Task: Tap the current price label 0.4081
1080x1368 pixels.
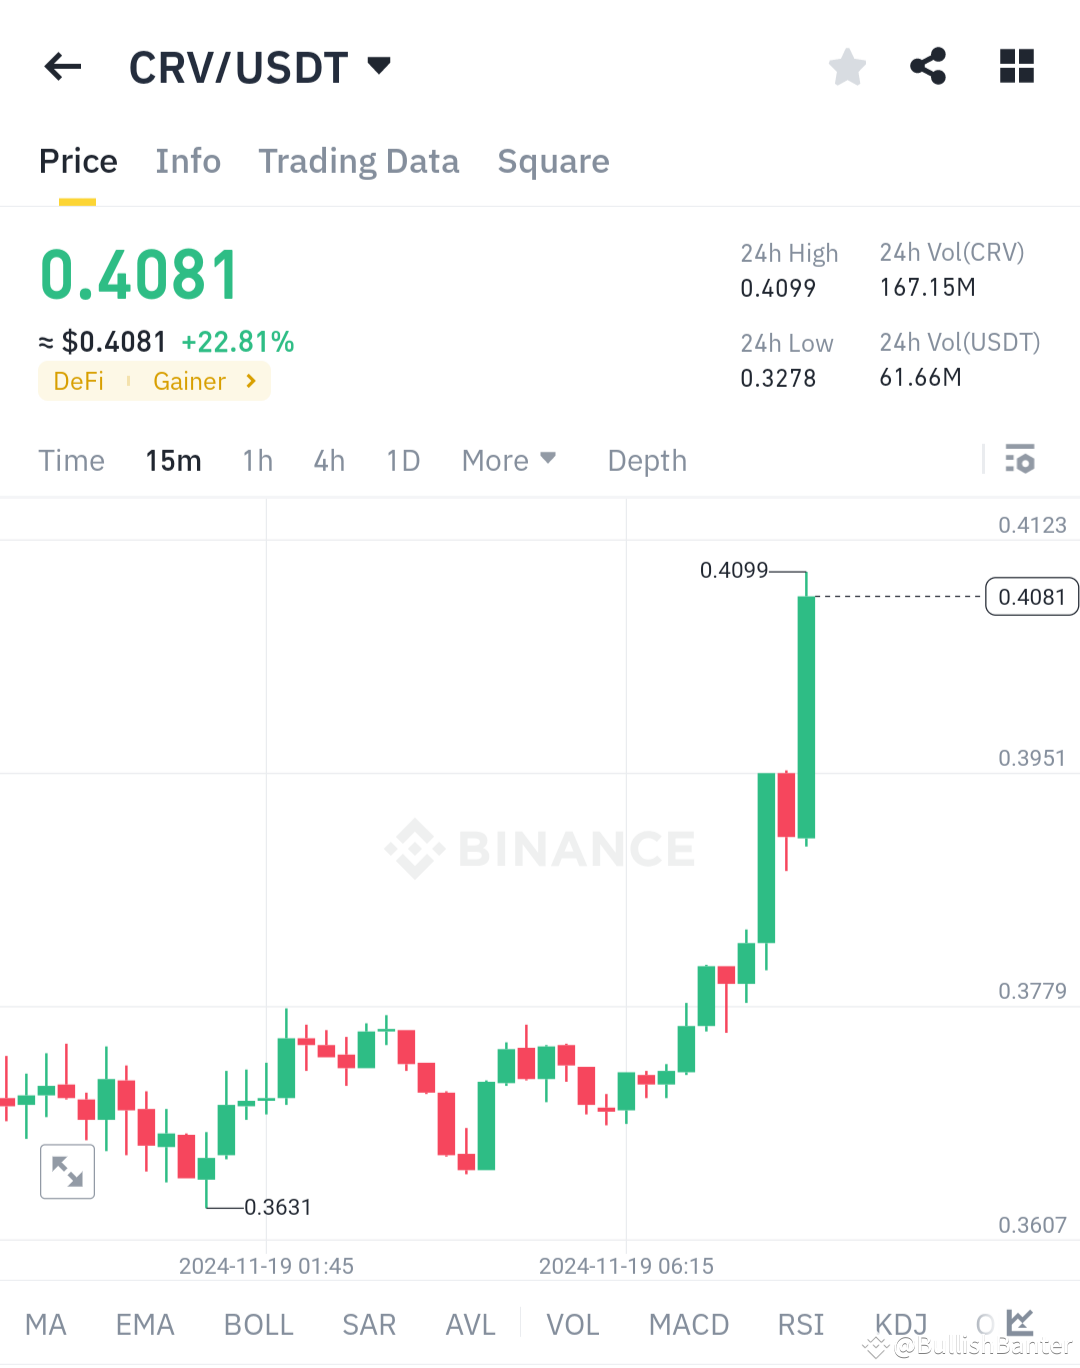Action: pyautogui.click(x=1031, y=596)
